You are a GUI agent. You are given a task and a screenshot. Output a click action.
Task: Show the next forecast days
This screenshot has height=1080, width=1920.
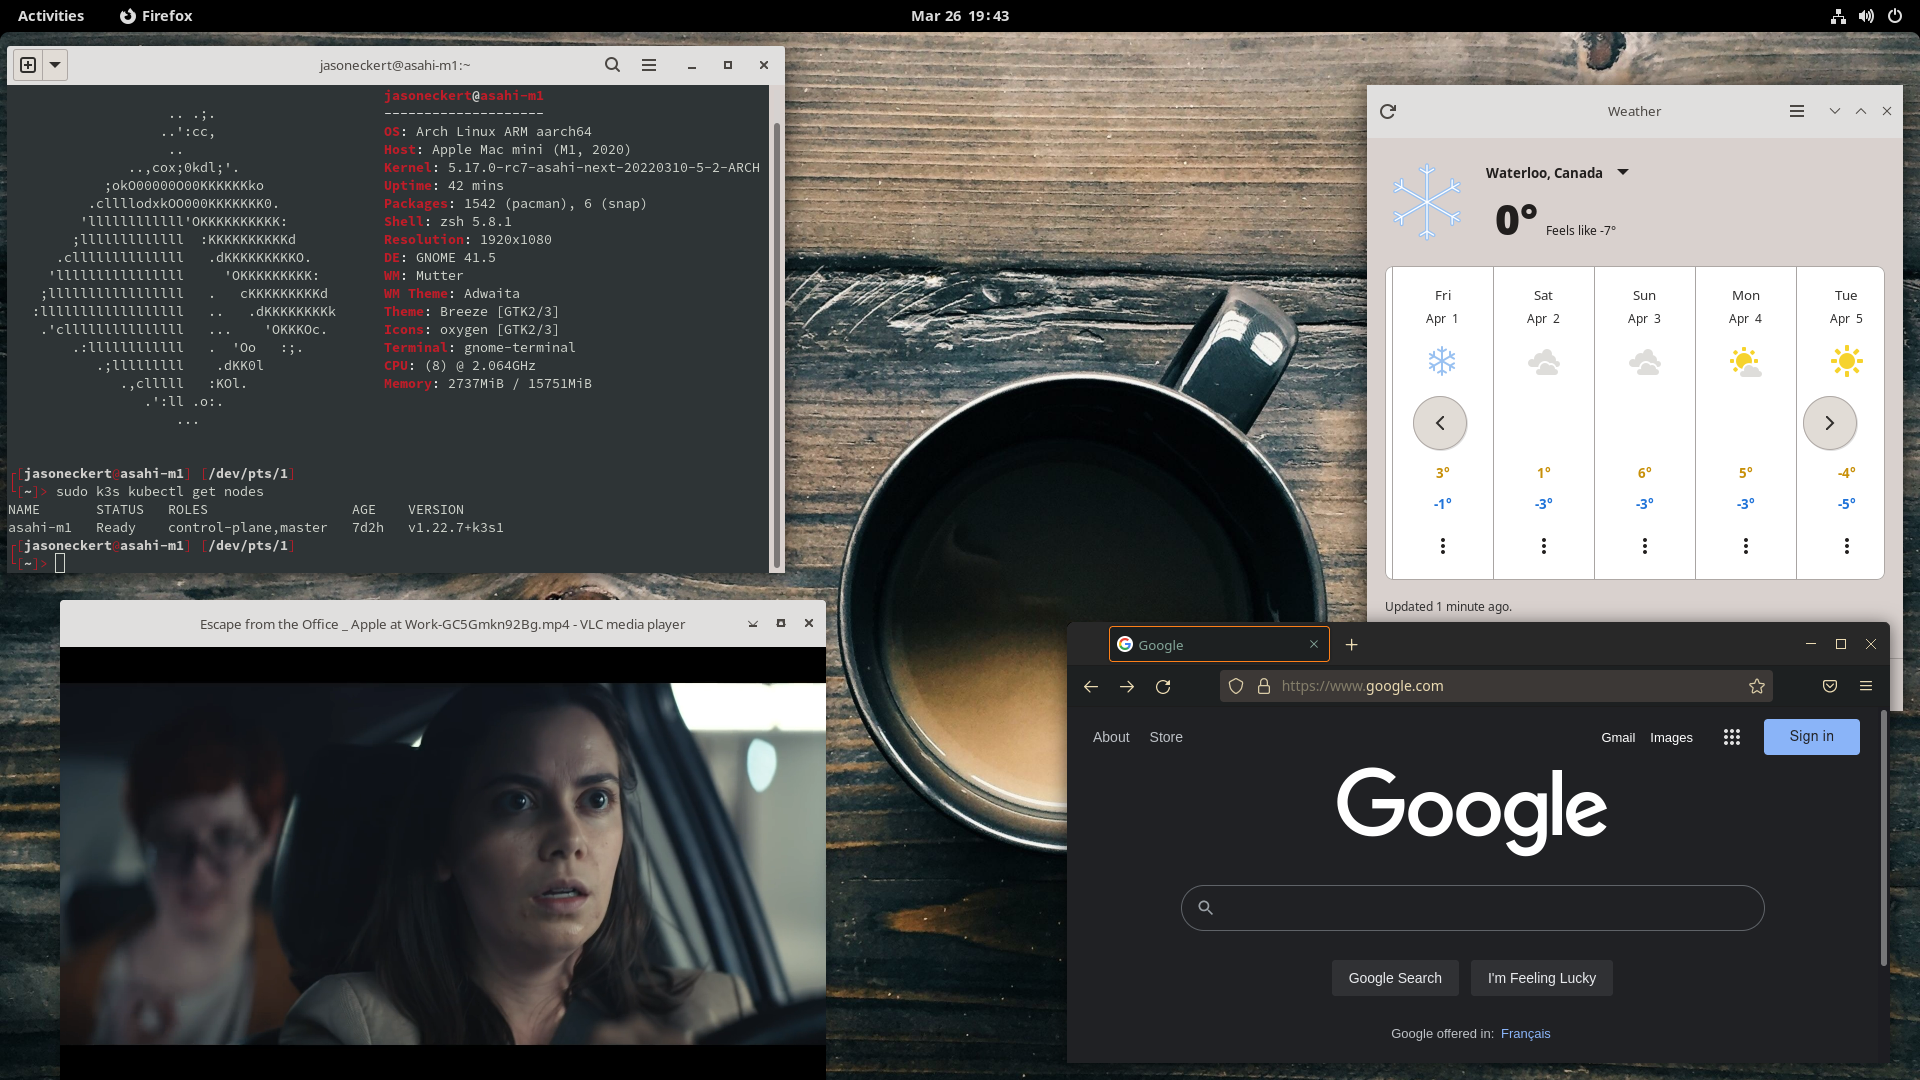click(x=1829, y=423)
